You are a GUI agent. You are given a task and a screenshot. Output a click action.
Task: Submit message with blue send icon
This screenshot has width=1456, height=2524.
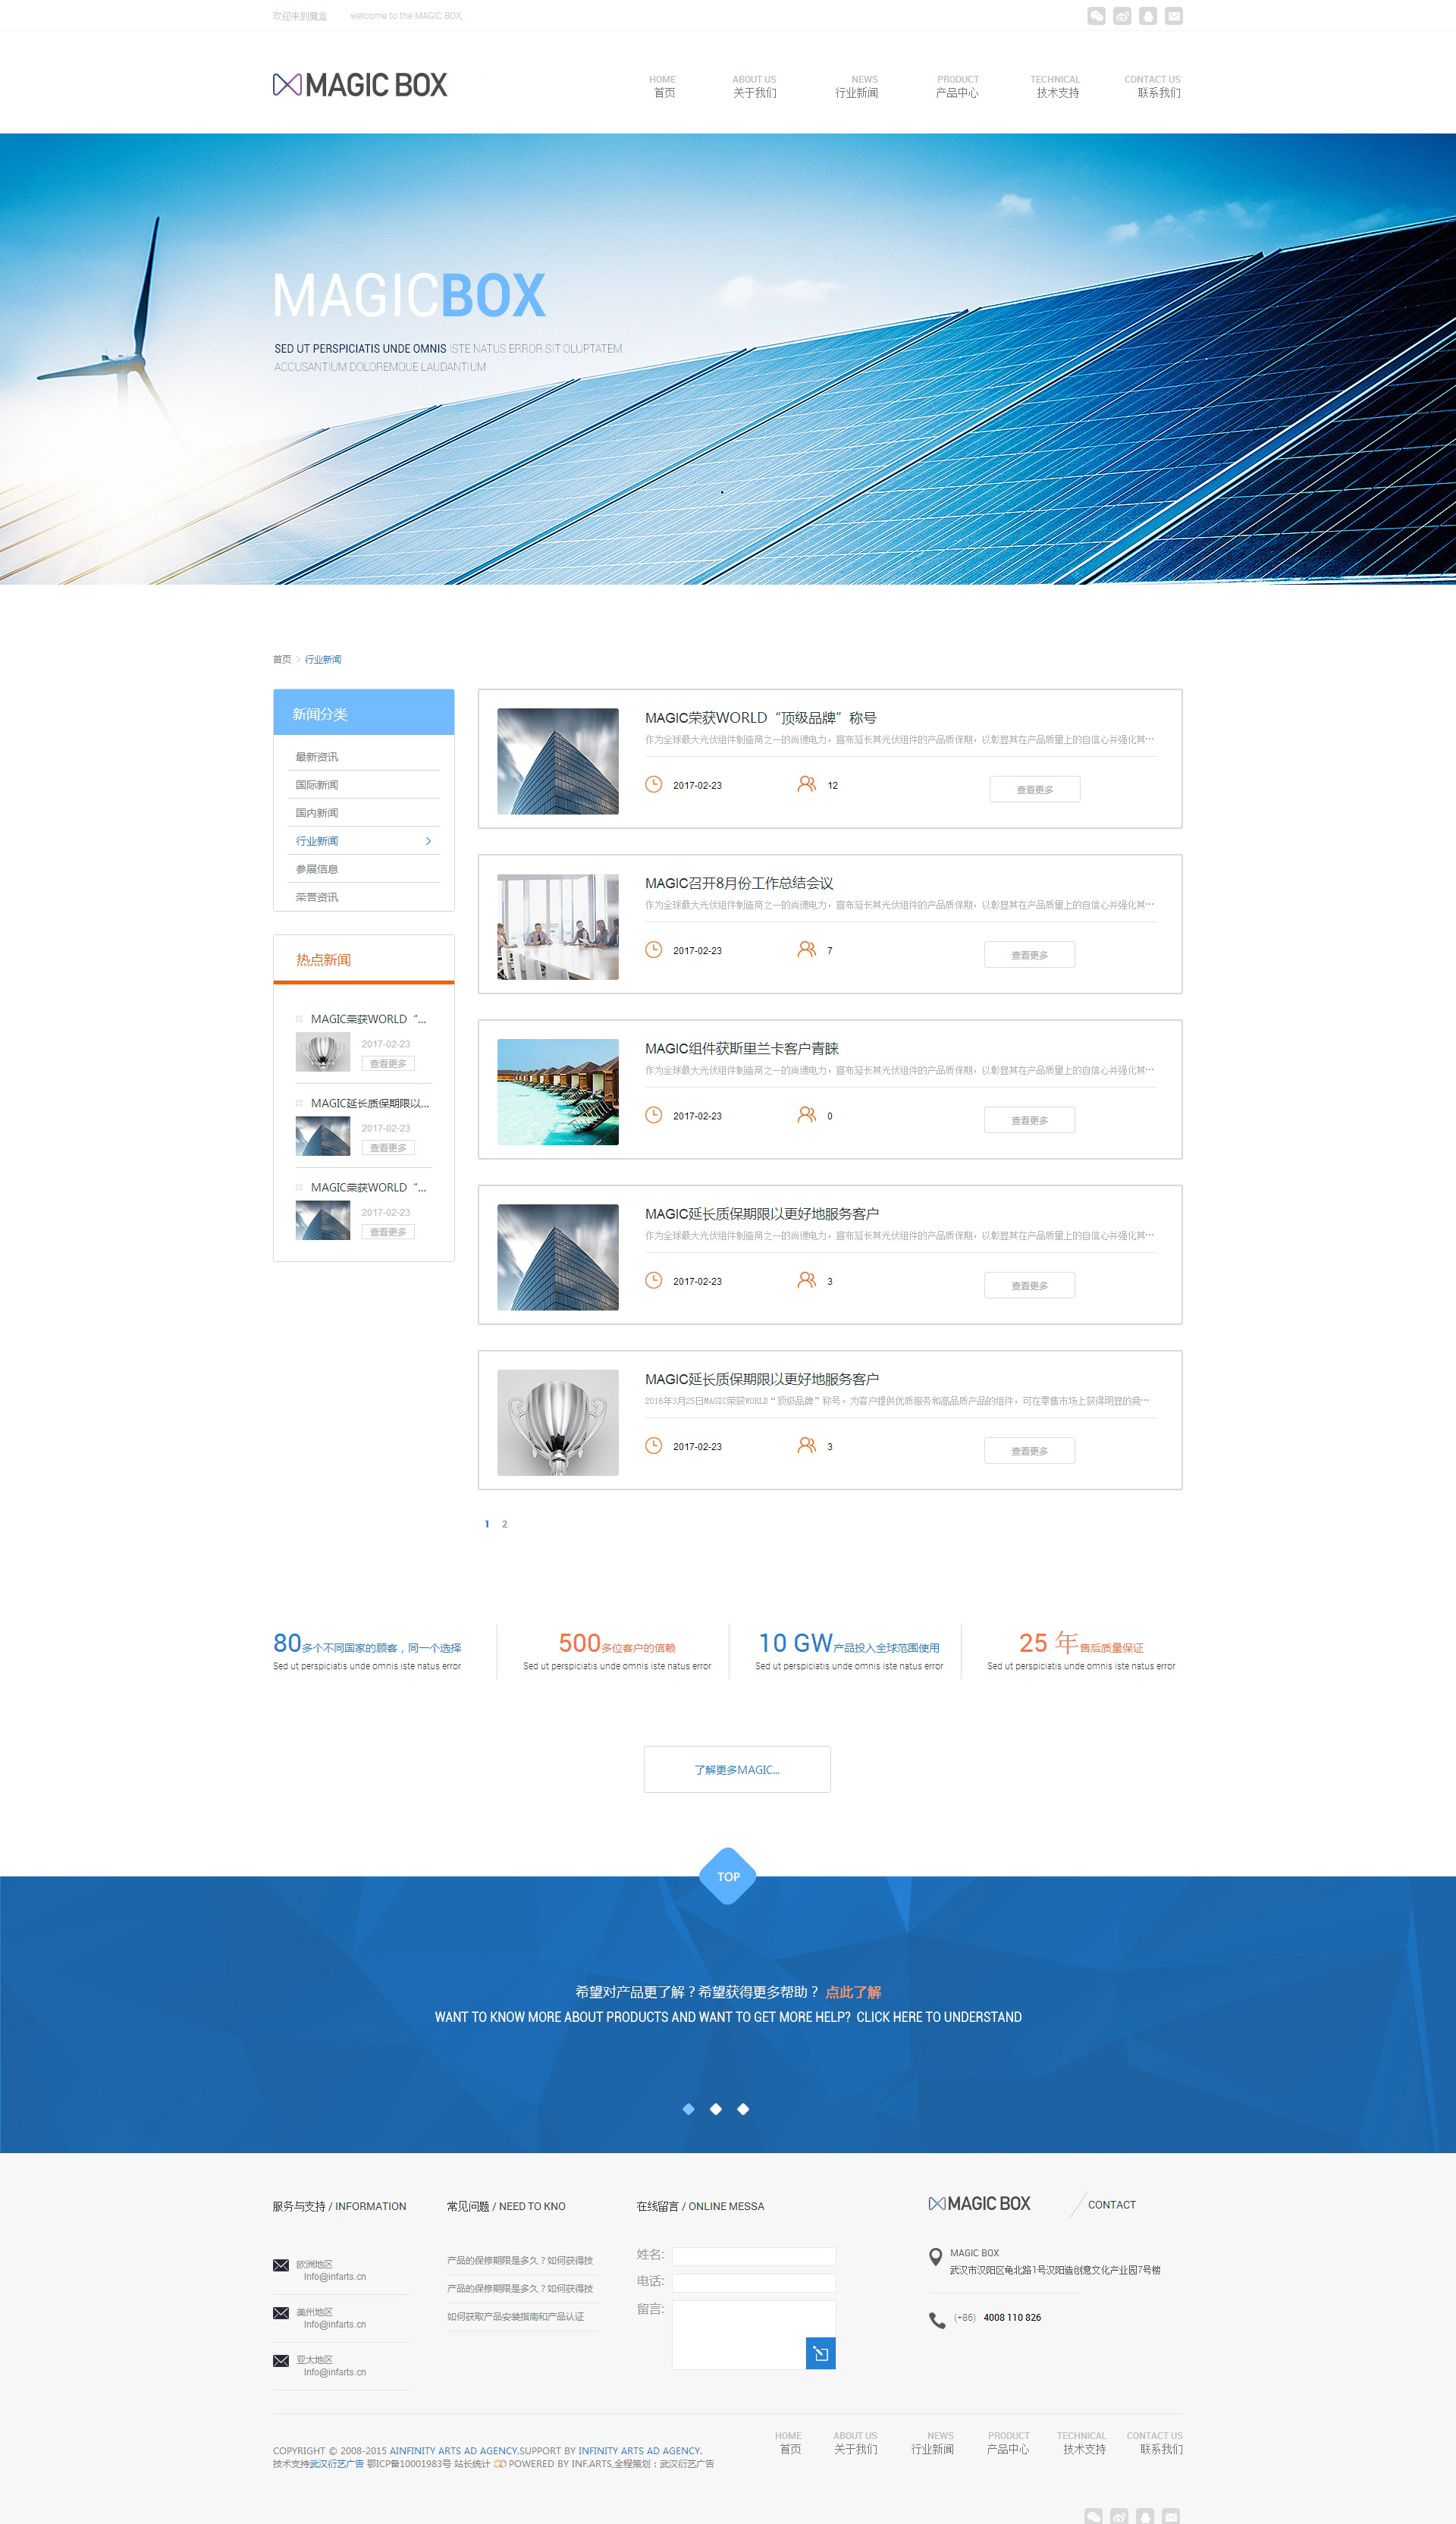[x=820, y=2353]
